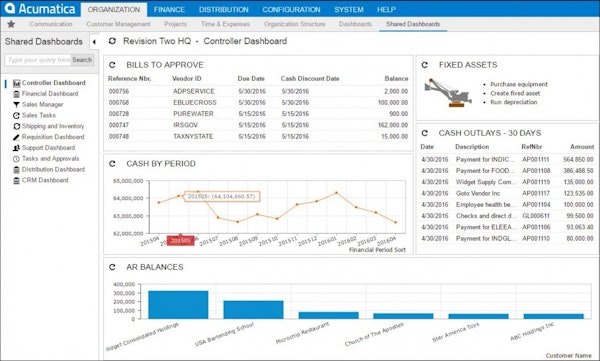Viewport: 600px width, 361px height.
Task: Switch to the Time & Expenses tab
Action: (x=225, y=24)
